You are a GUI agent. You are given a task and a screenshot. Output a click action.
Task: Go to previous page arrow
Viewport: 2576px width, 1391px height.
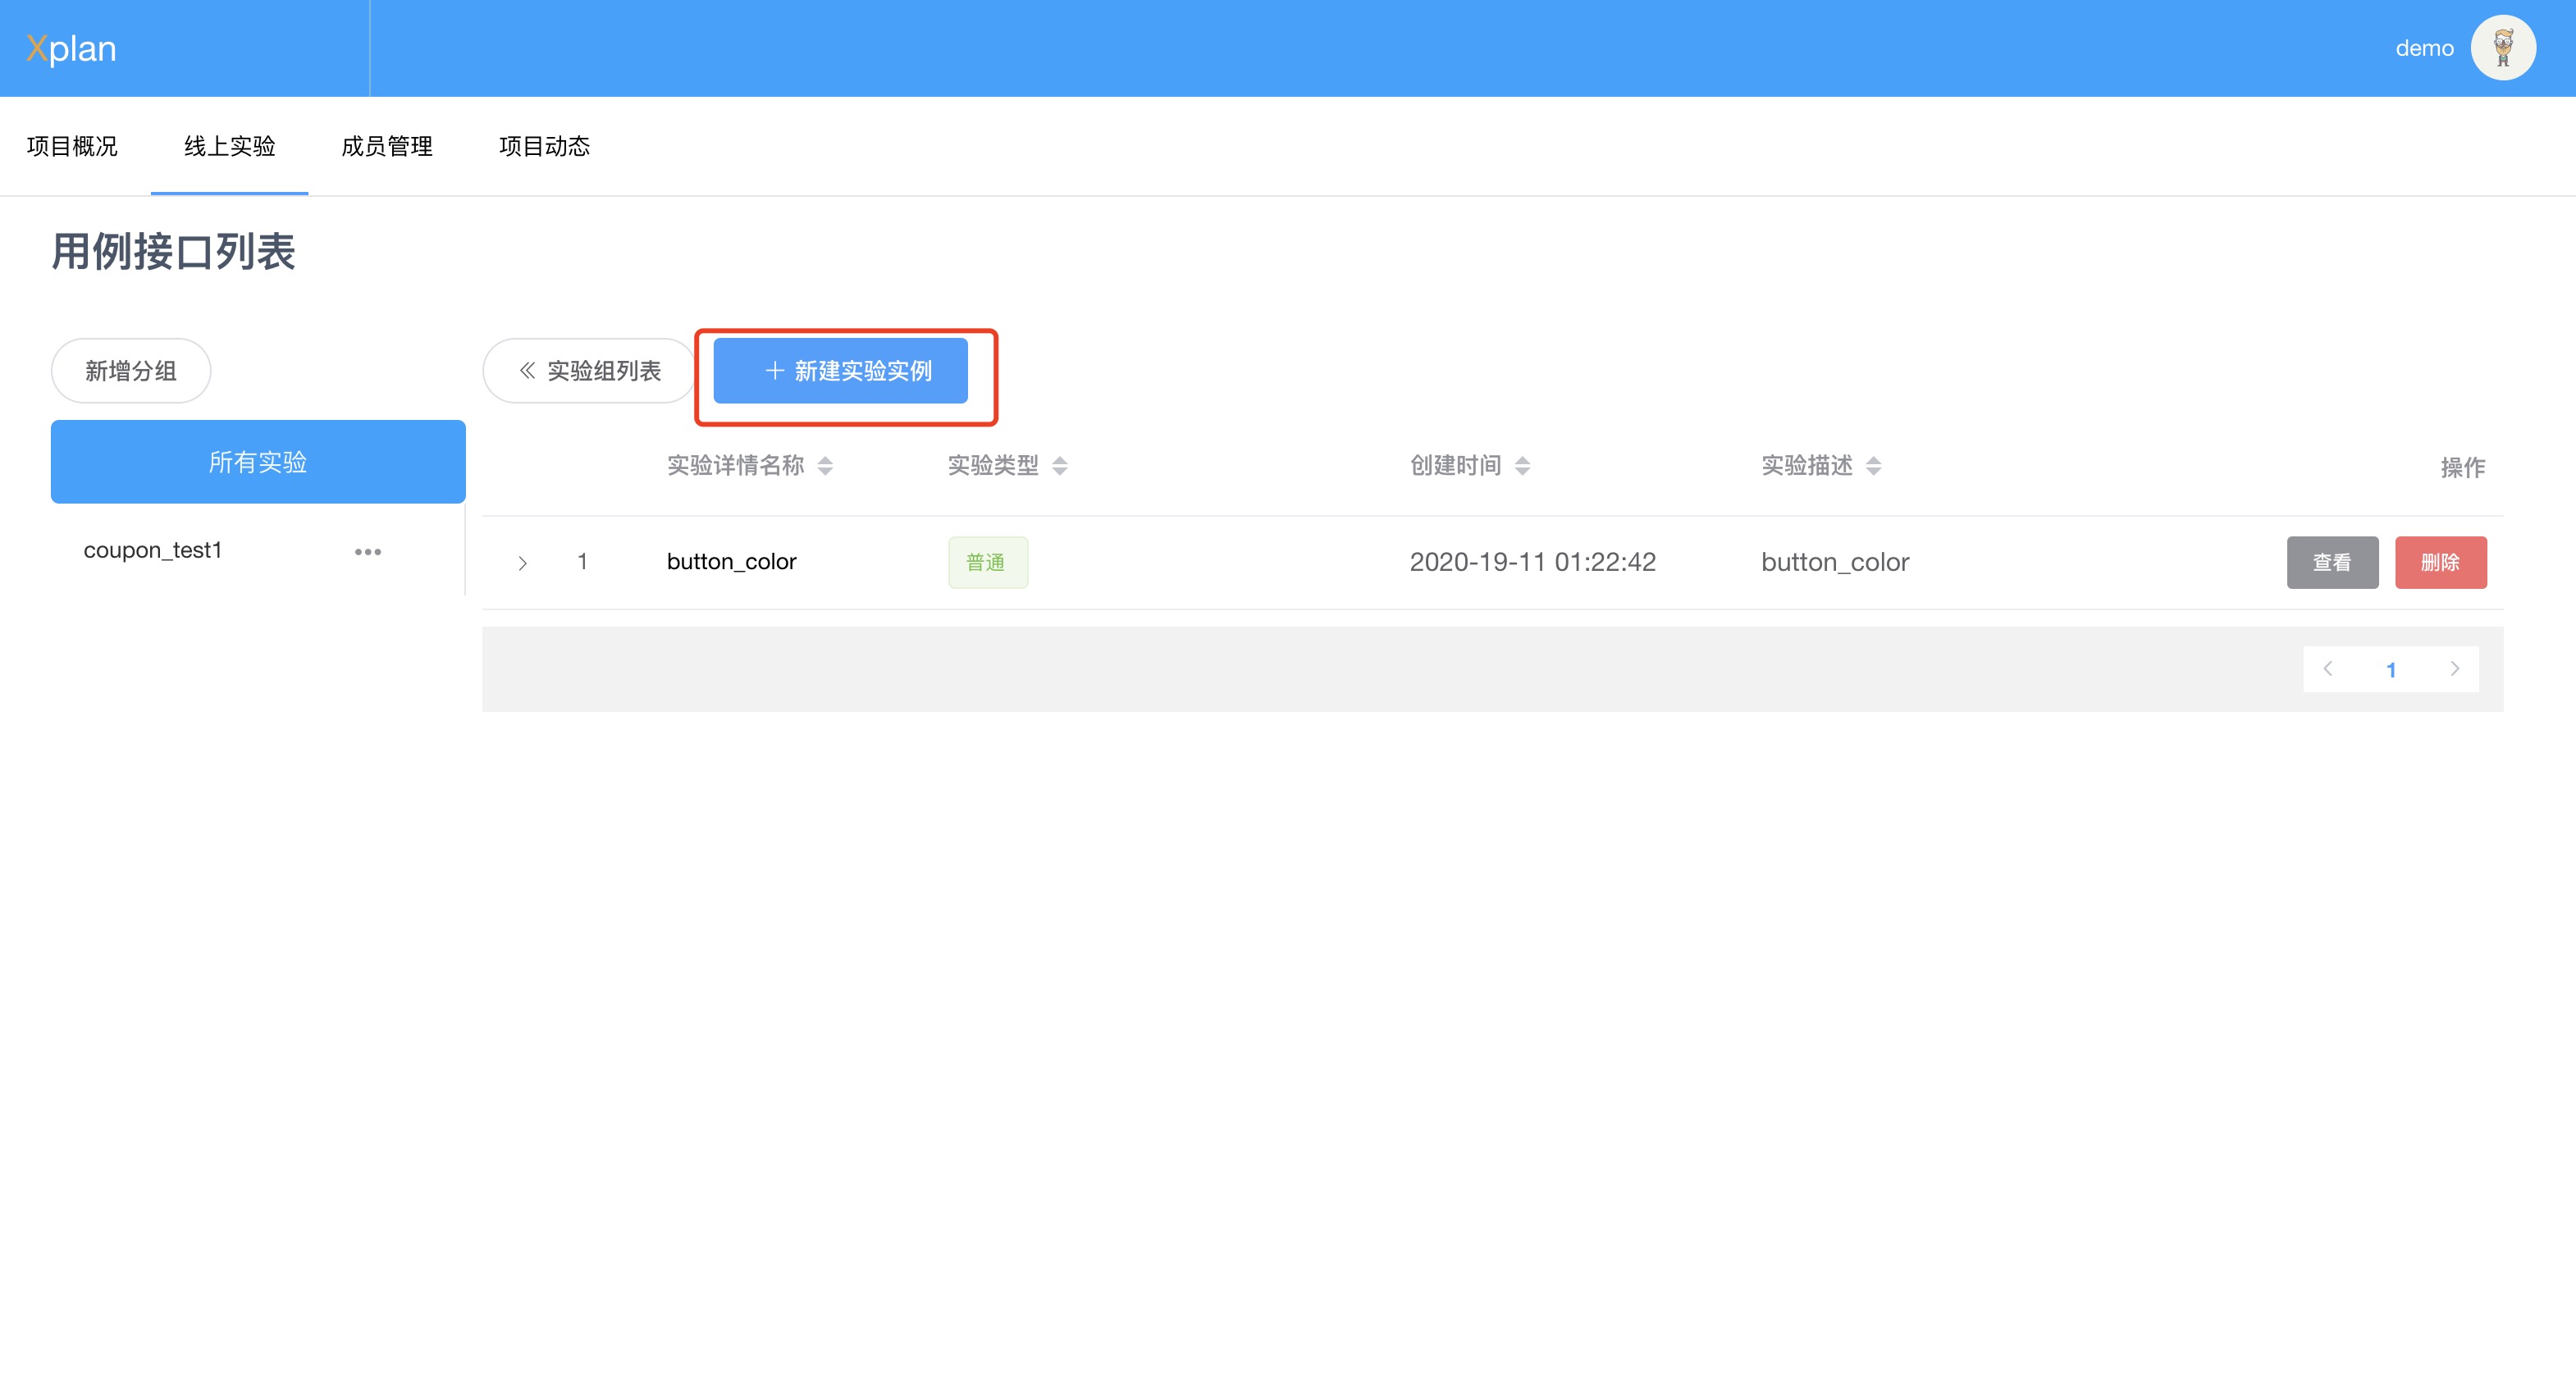tap(2328, 669)
